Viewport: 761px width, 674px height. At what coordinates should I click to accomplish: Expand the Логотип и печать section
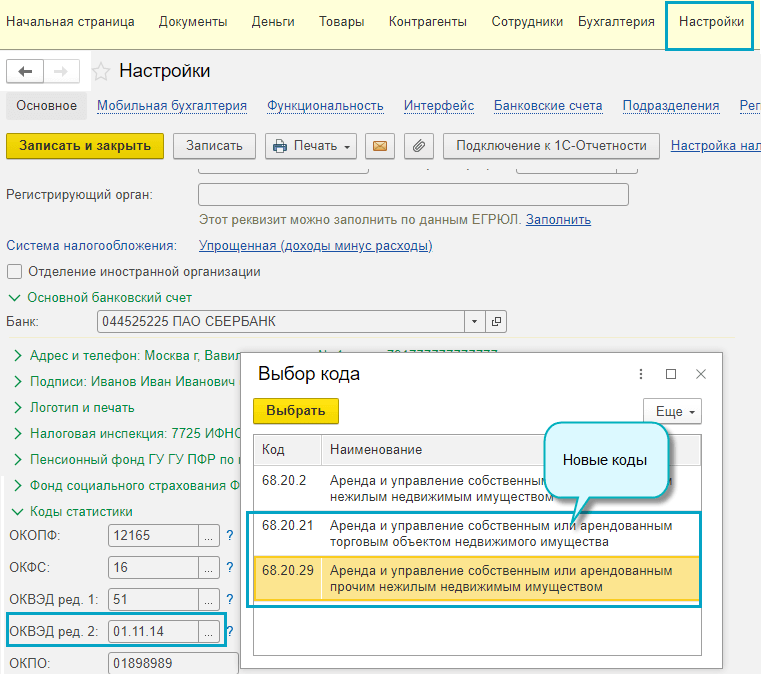[x=19, y=408]
